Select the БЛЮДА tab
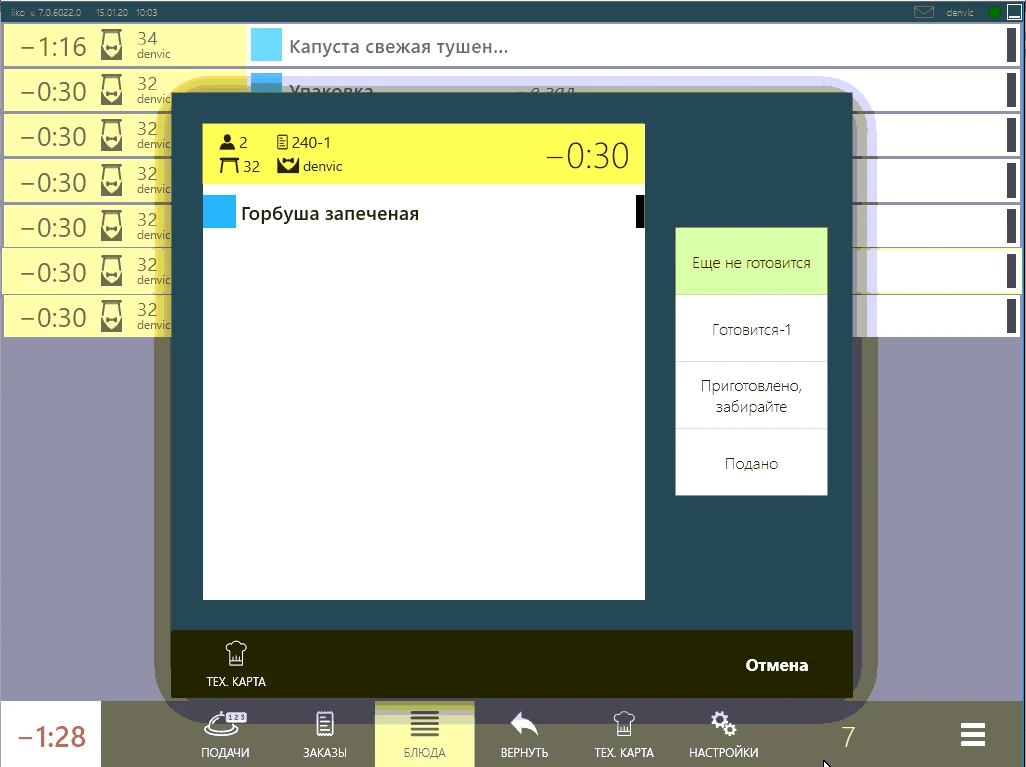 (425, 734)
